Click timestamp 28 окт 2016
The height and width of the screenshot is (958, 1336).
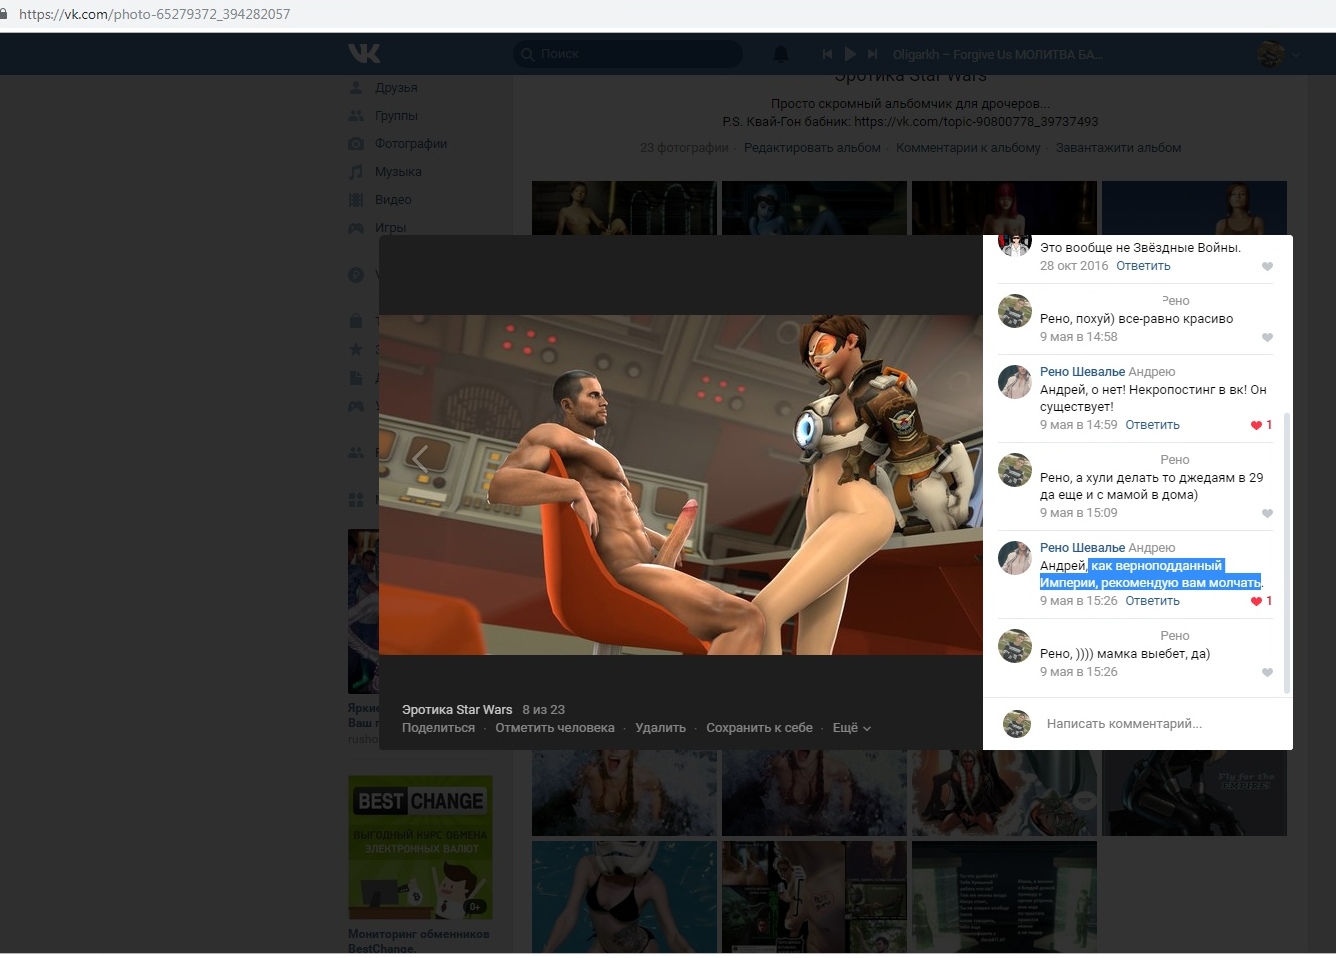1074,266
